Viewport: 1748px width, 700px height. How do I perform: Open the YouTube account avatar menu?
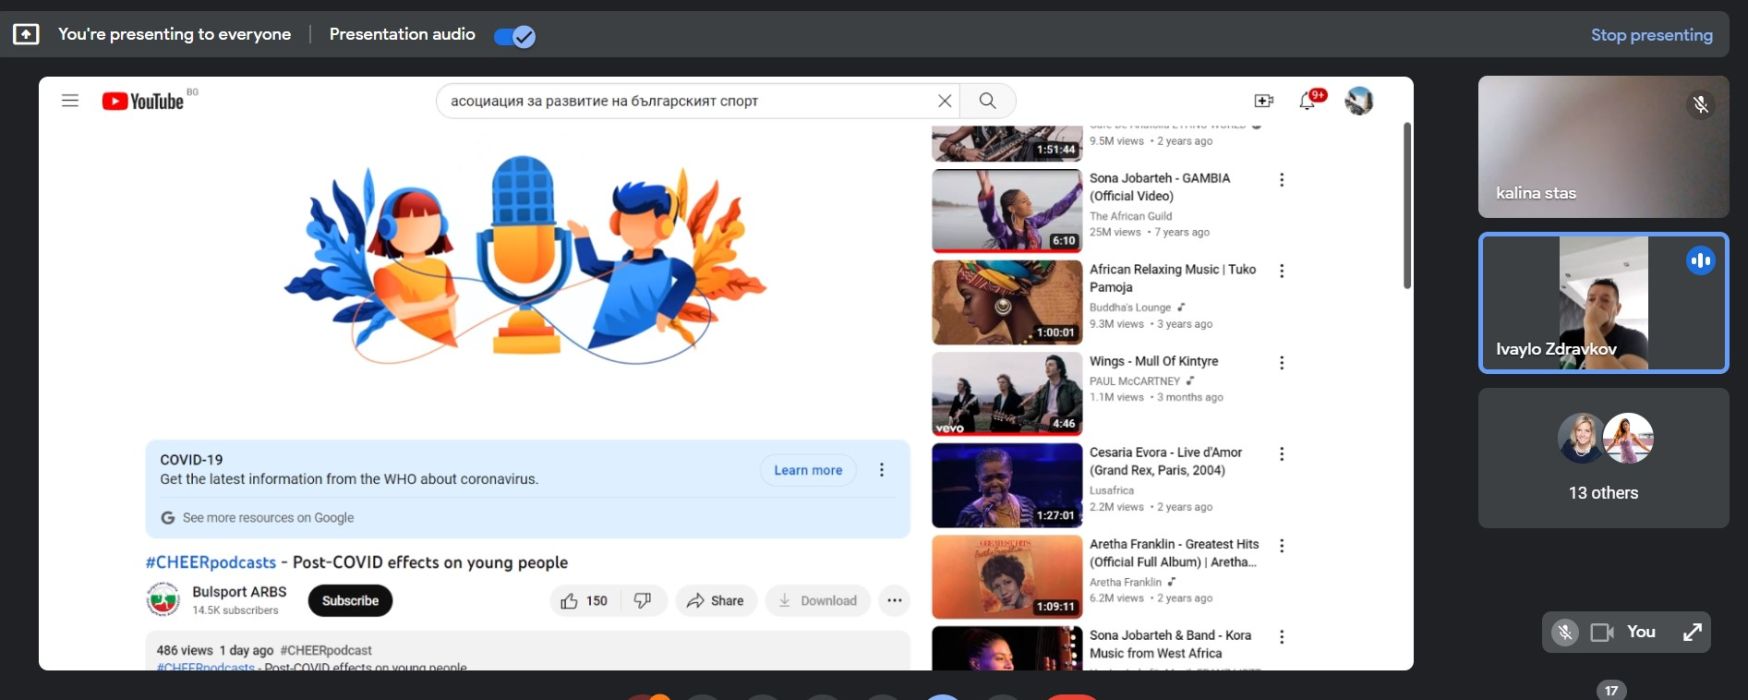point(1359,101)
